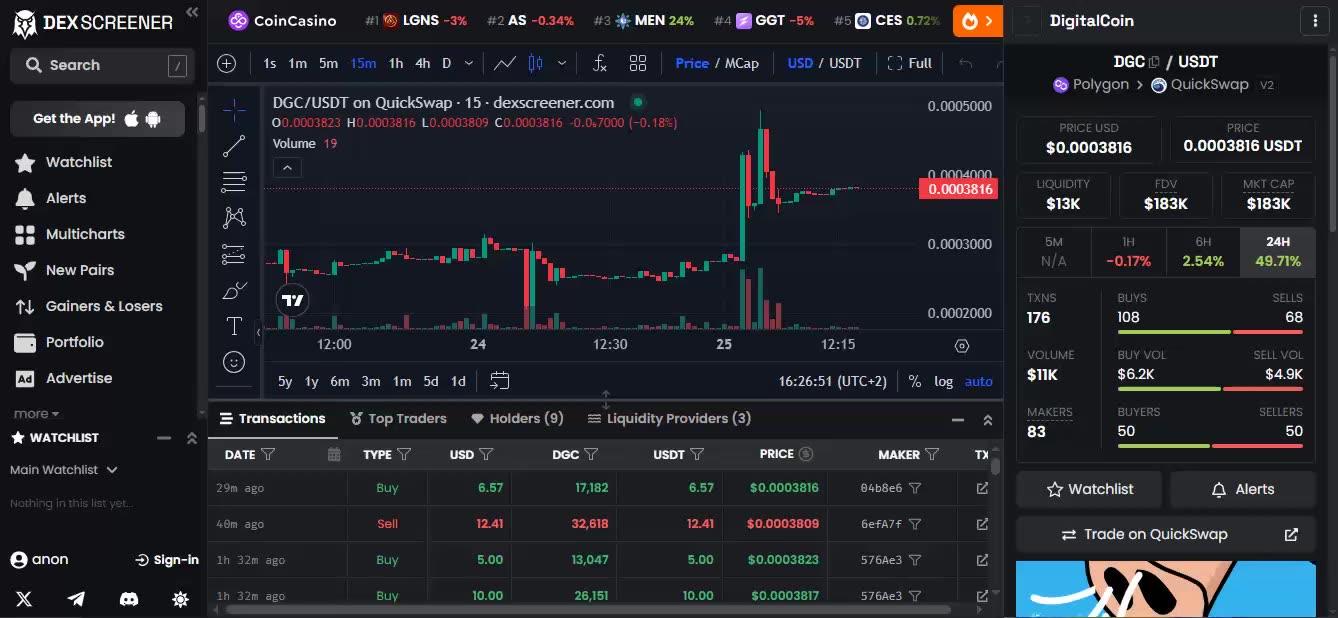Click the horizontal scrollbar under transactions table
Screen dimensions: 1338x618
tap(587, 609)
